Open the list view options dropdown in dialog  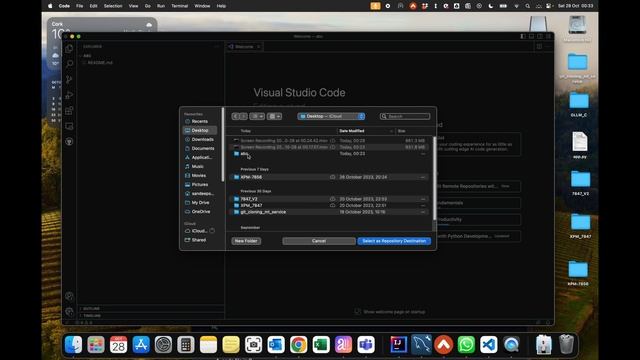[x=257, y=116]
